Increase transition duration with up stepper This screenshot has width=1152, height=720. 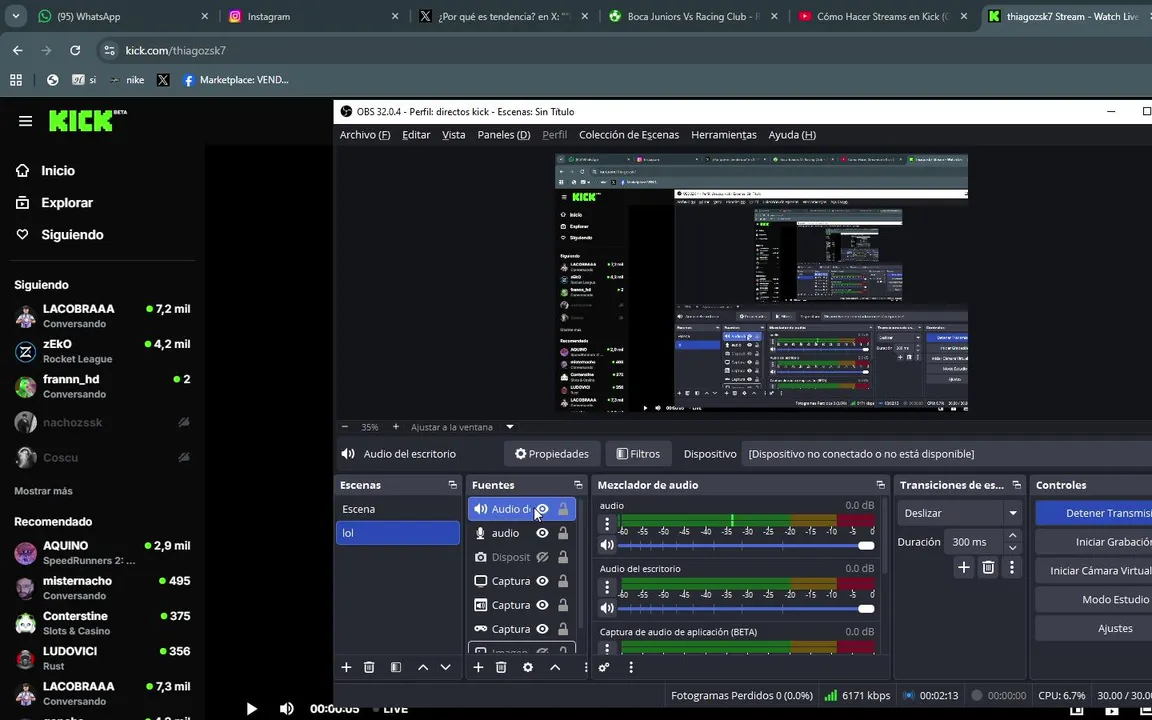pos(1012,536)
